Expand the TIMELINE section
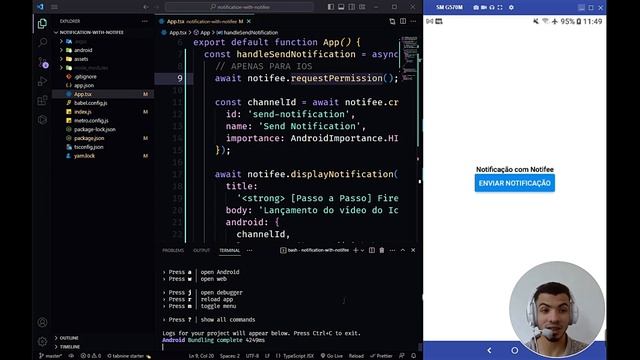Screen dimensions: 640x360 point(70,347)
